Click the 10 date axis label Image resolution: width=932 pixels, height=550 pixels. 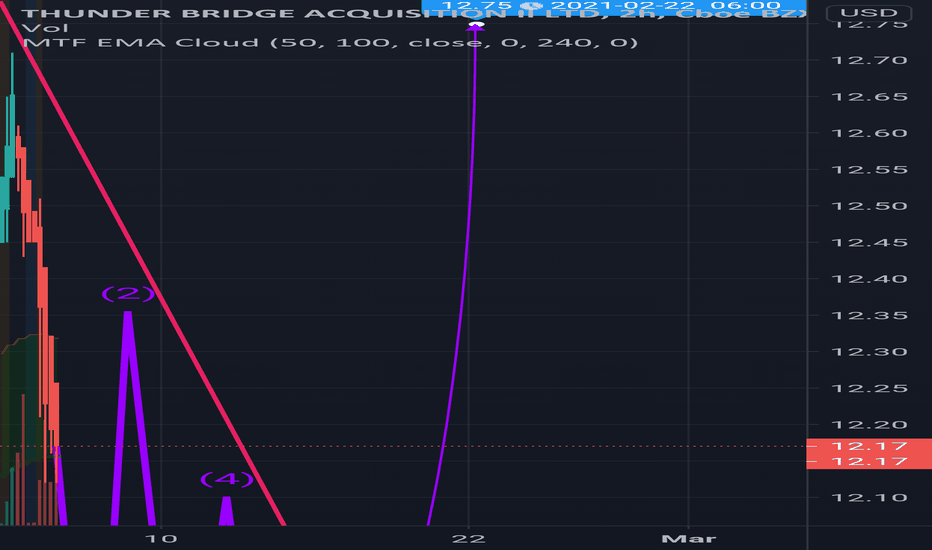pyautogui.click(x=161, y=539)
